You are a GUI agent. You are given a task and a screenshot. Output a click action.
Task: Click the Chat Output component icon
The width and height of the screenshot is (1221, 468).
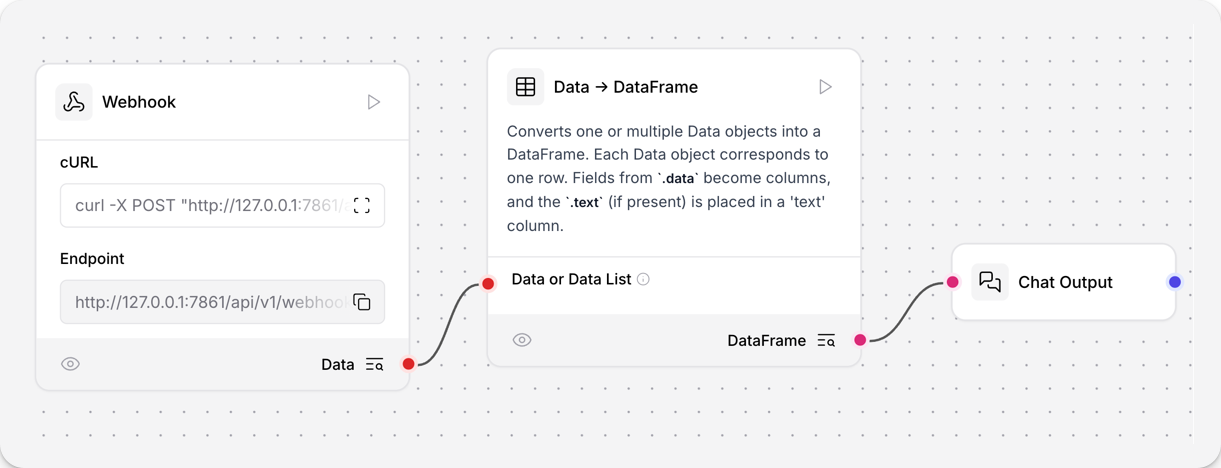(x=990, y=282)
